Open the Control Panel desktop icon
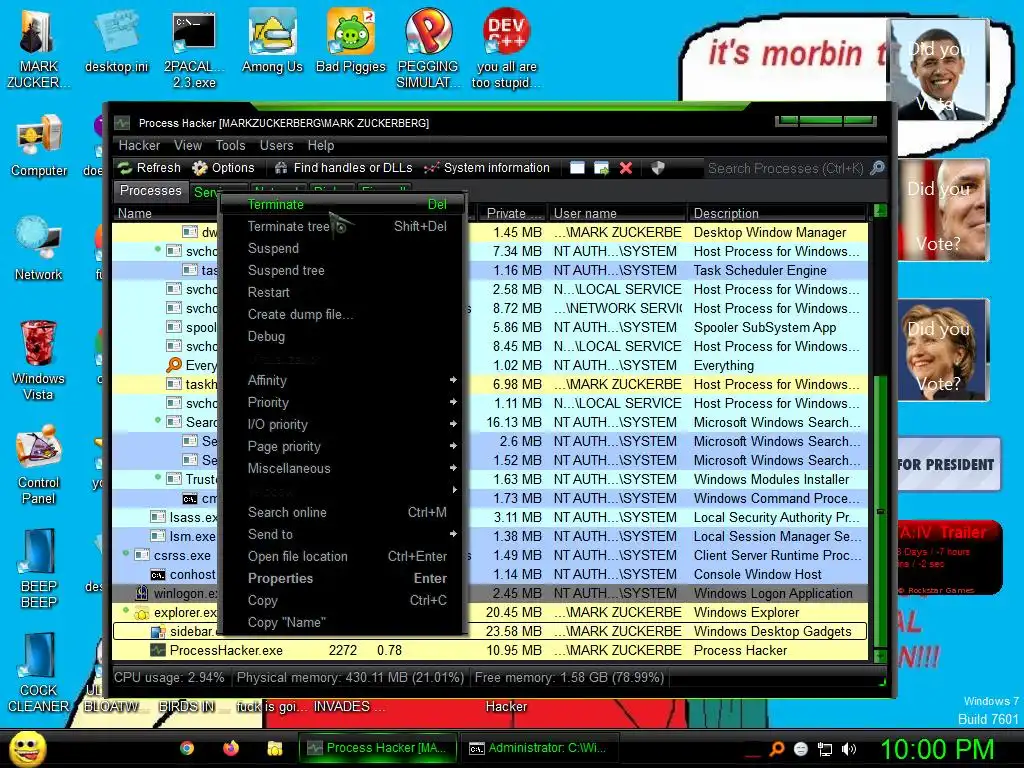 39,465
